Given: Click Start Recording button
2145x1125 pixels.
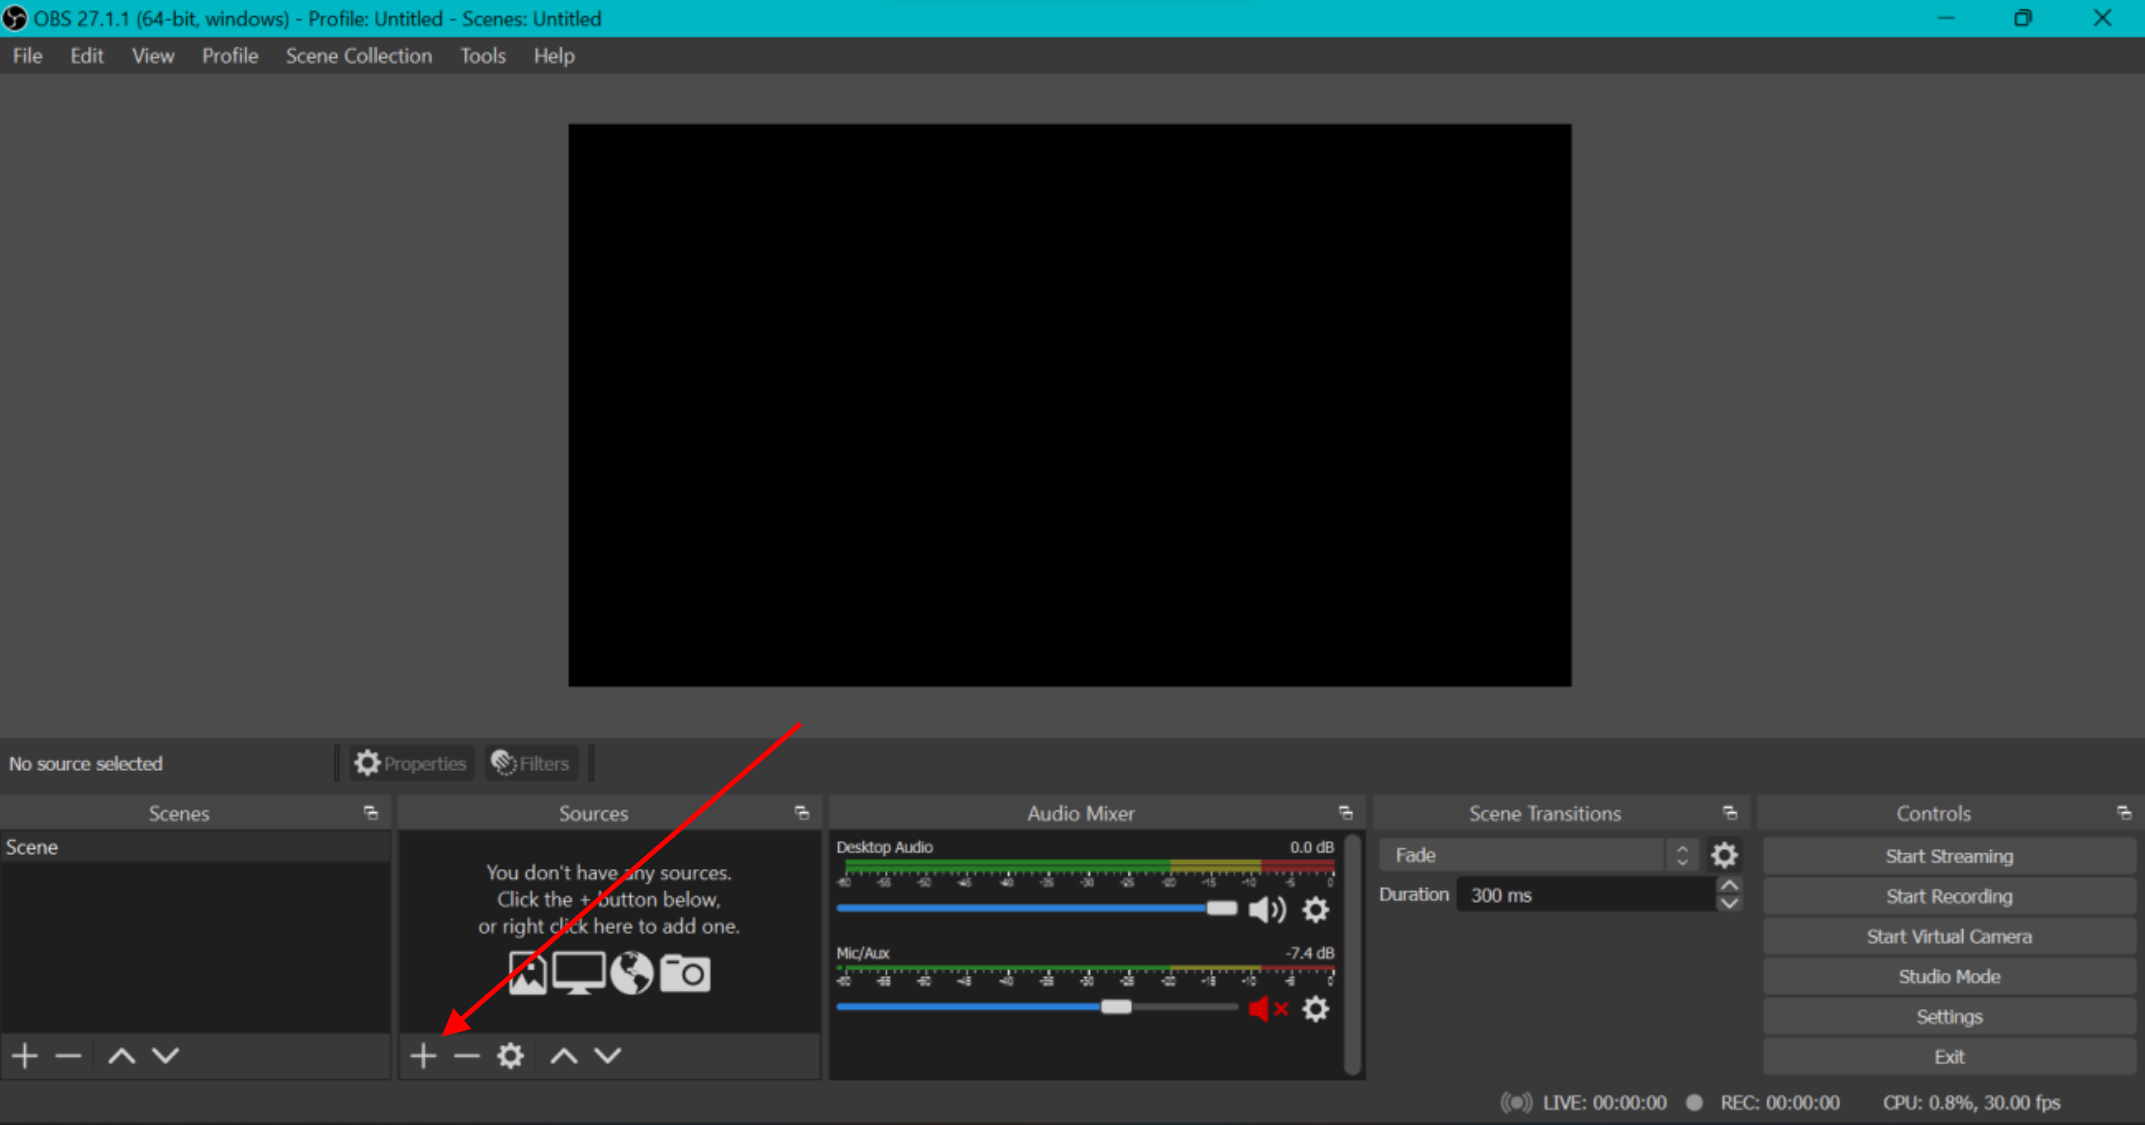Looking at the screenshot, I should click(x=1948, y=896).
